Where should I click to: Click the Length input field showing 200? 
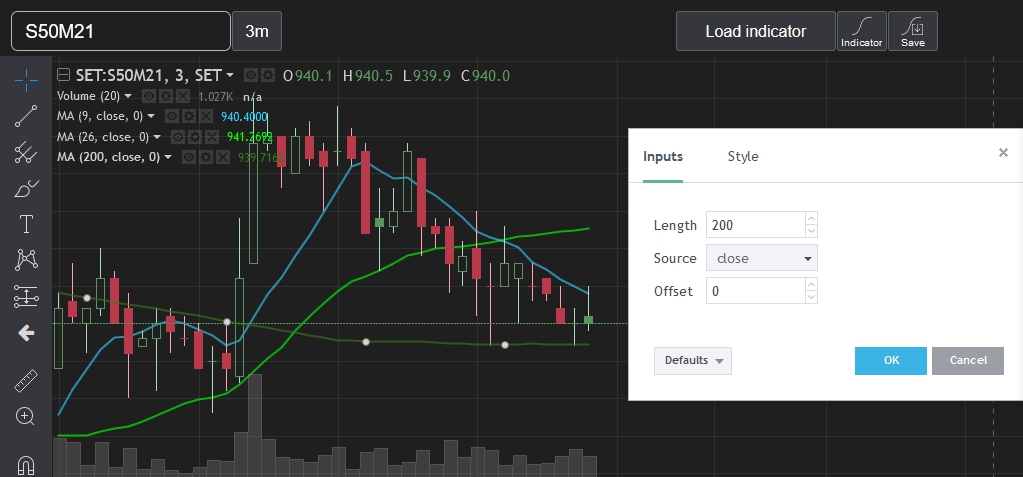(x=756, y=225)
